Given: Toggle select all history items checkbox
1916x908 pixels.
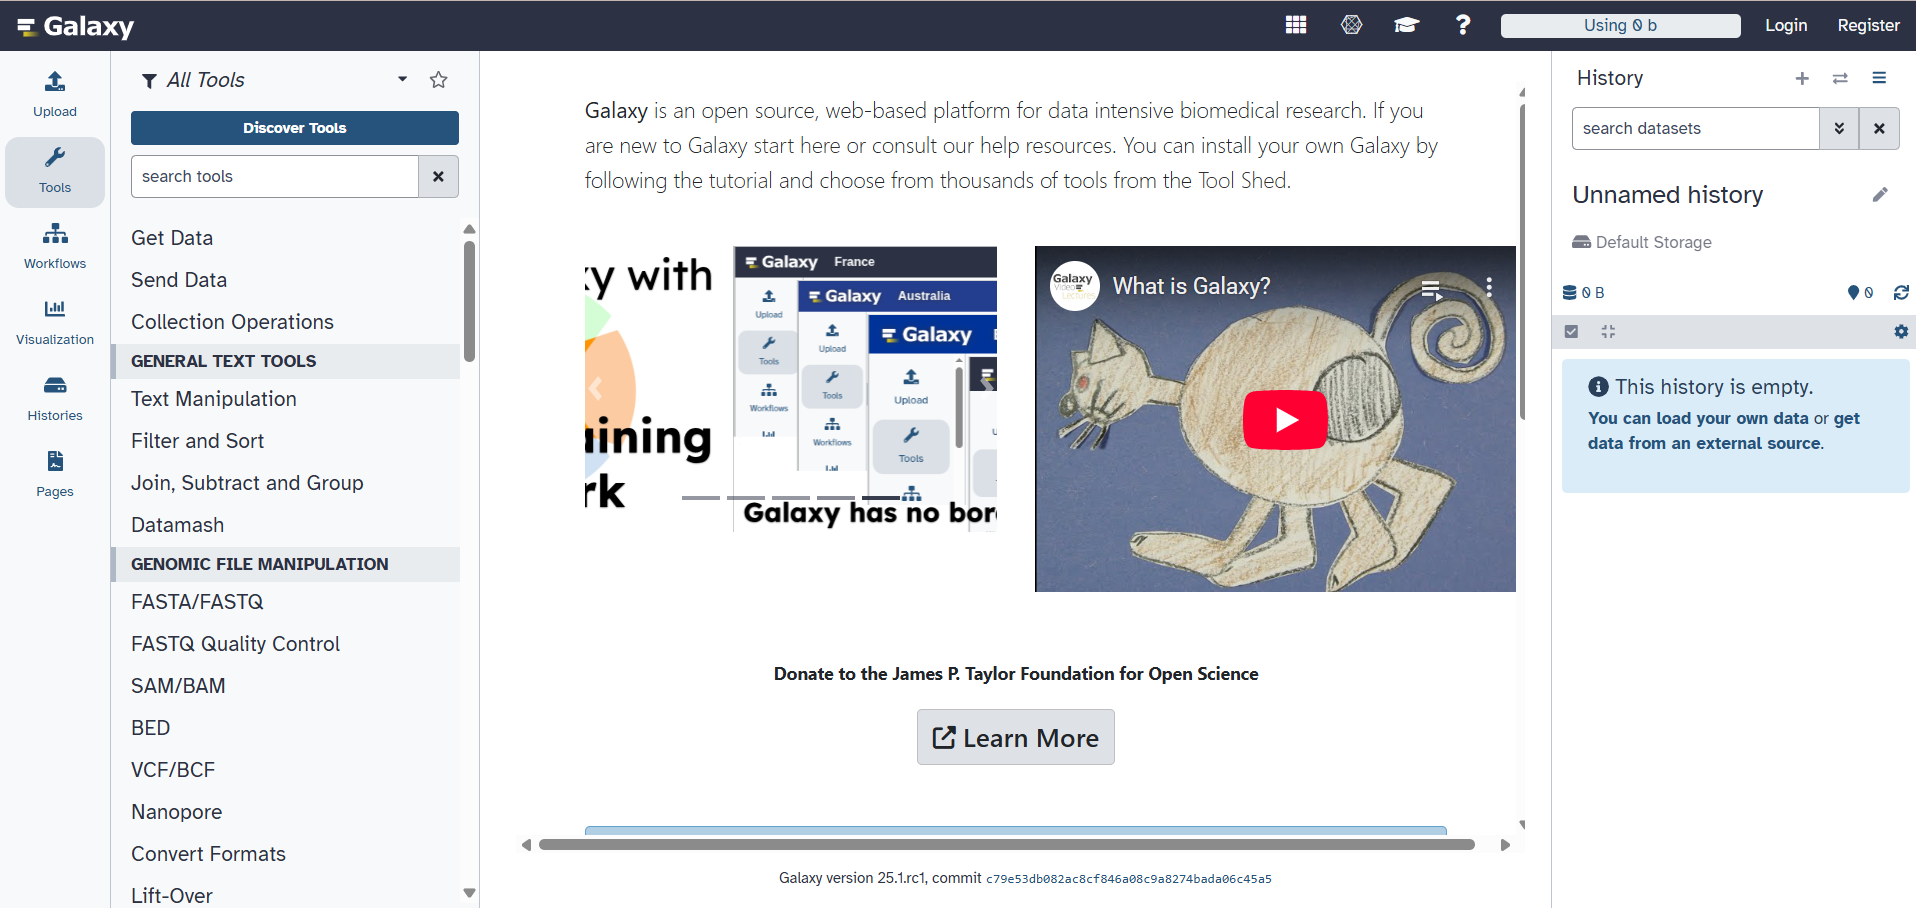Looking at the screenshot, I should (1571, 332).
